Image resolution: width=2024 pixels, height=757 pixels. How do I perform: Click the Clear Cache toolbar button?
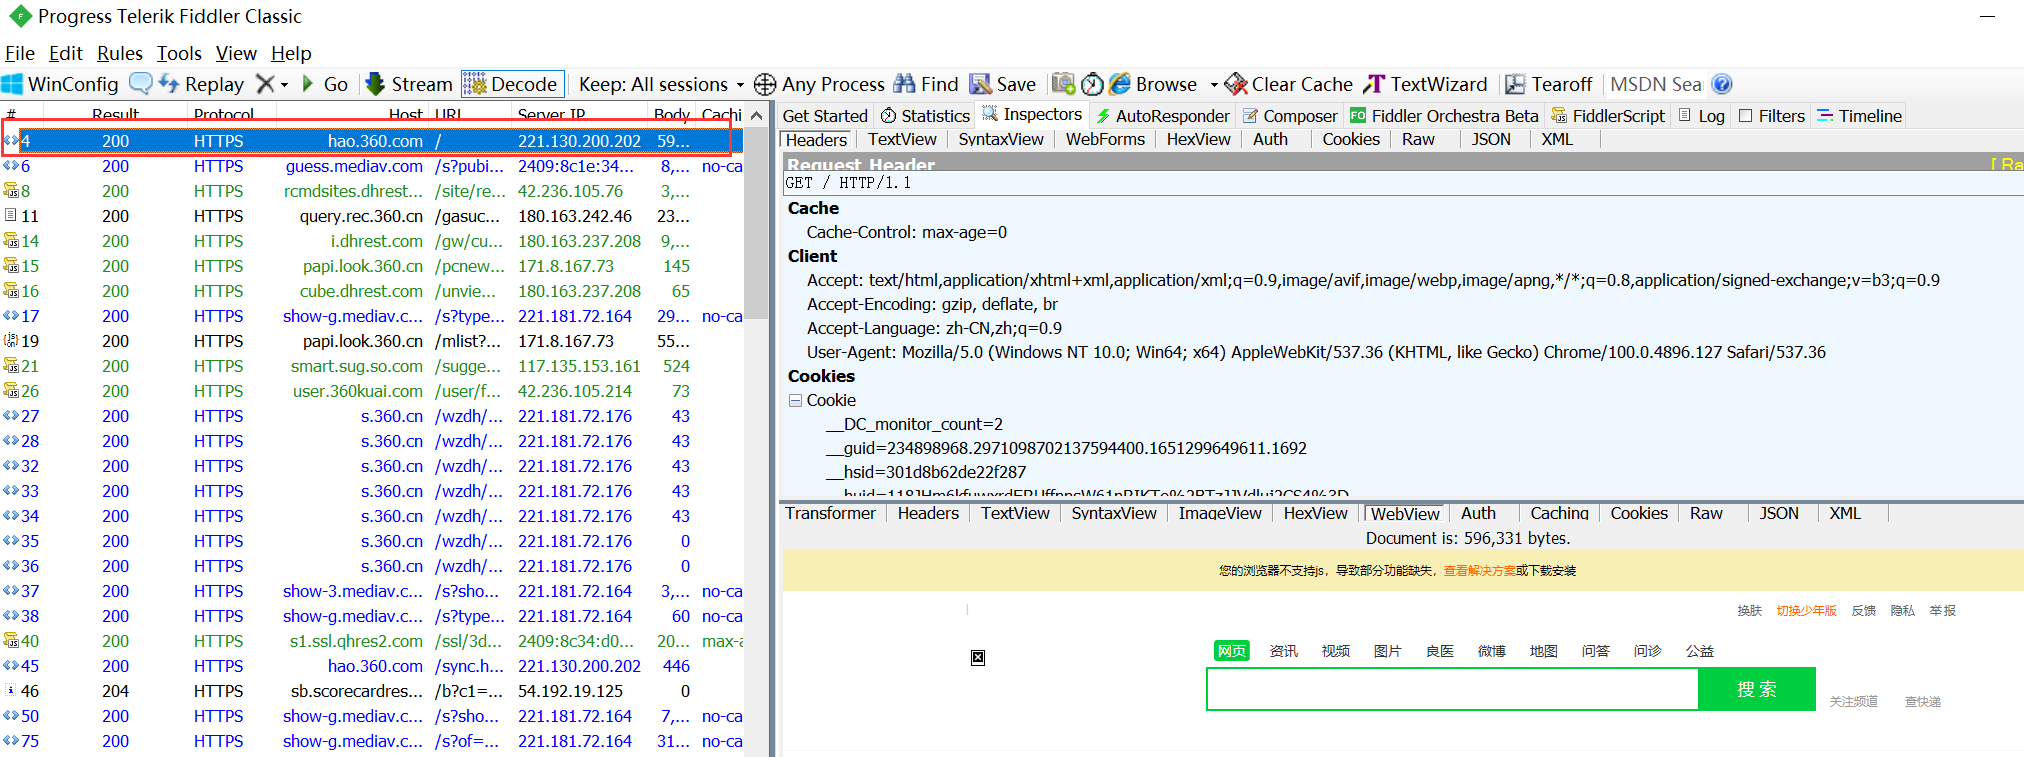click(x=1289, y=84)
